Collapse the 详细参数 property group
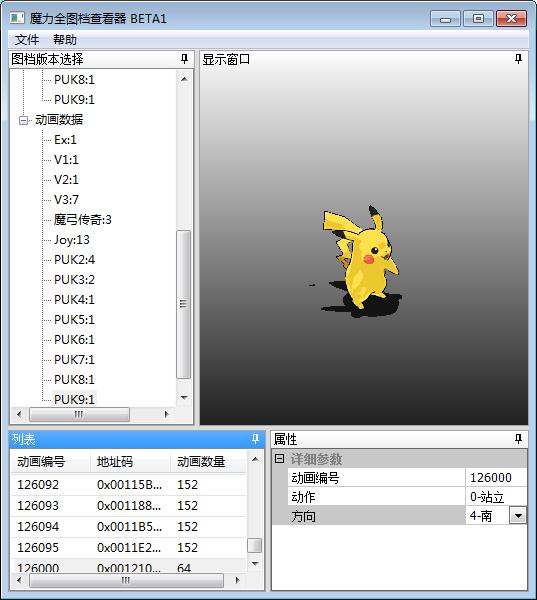The height and width of the screenshot is (600, 537). tap(280, 458)
